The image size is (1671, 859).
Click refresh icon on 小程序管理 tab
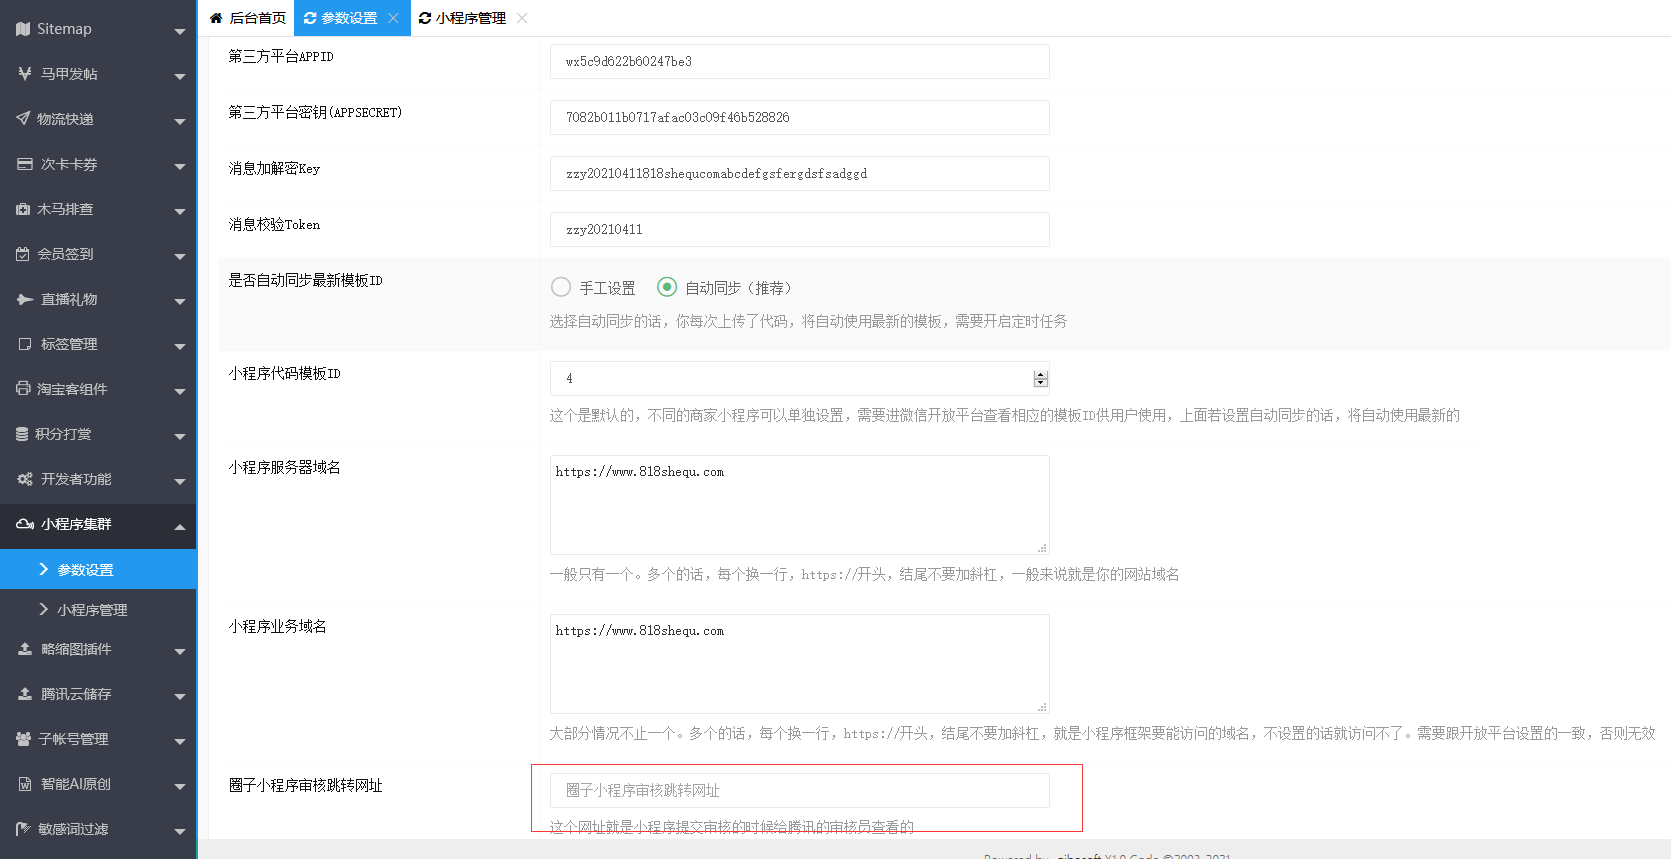click(425, 18)
